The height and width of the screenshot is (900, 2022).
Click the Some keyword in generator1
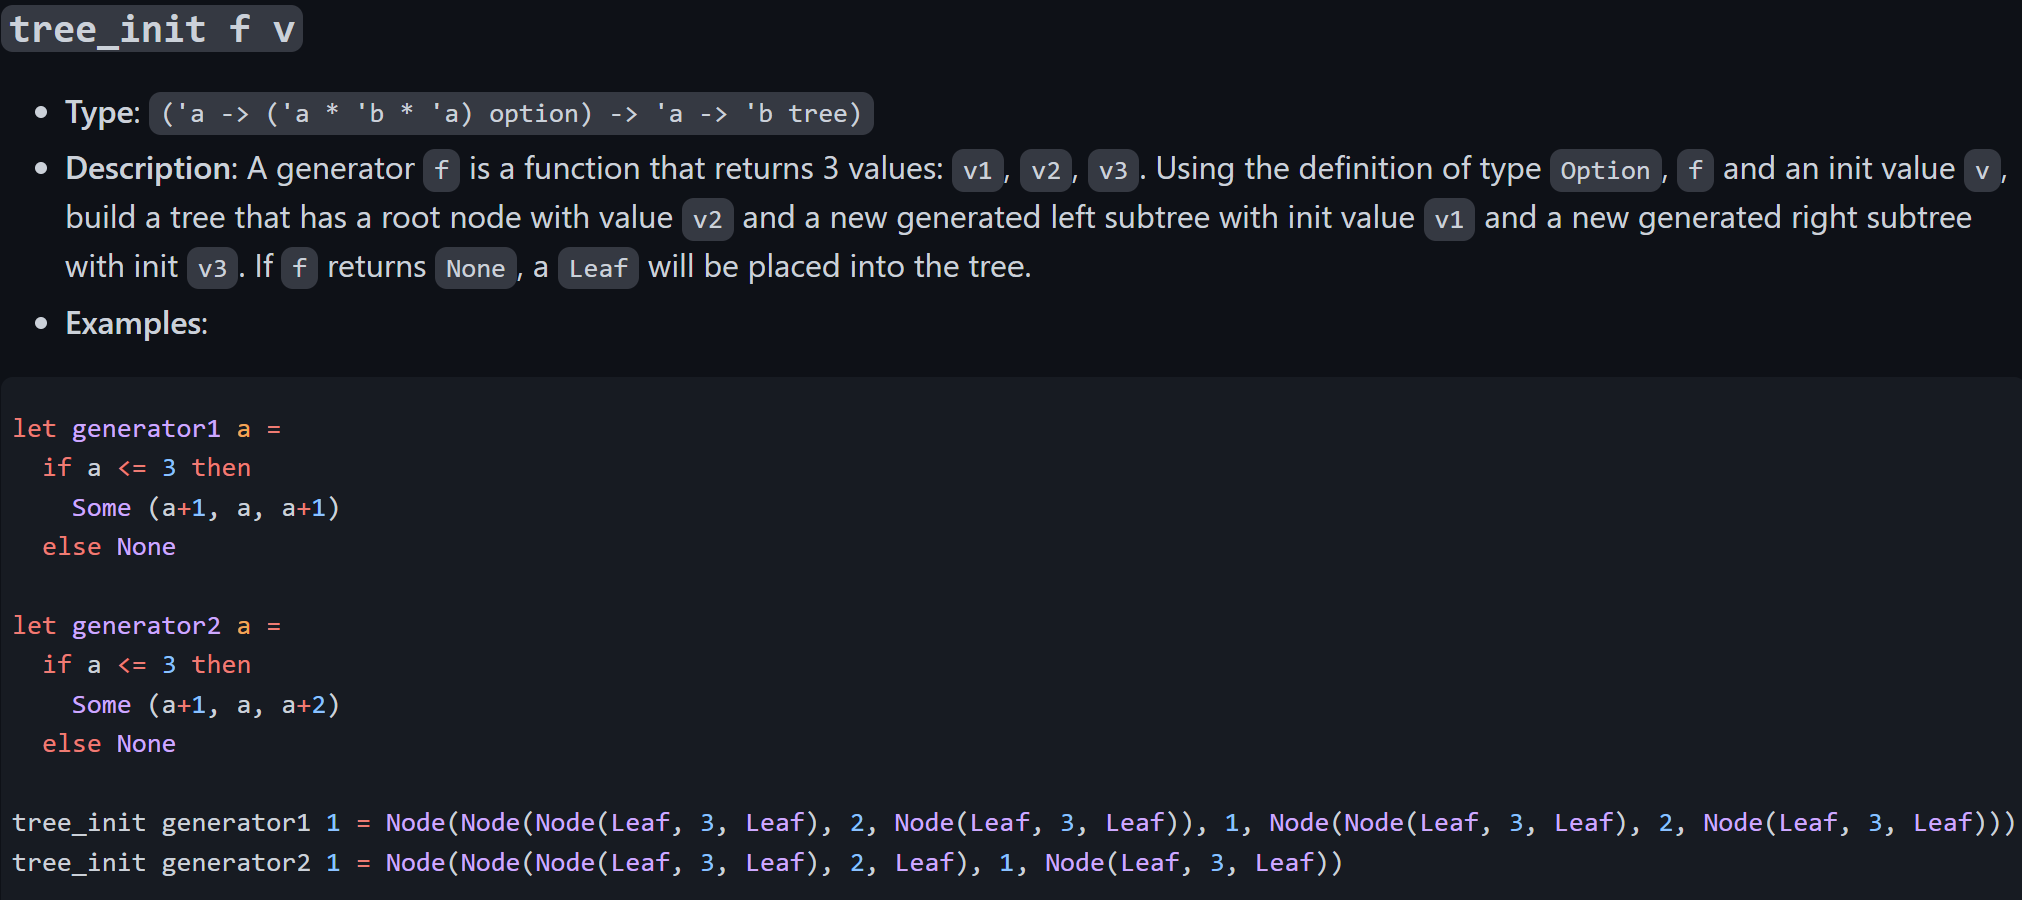pos(100,507)
